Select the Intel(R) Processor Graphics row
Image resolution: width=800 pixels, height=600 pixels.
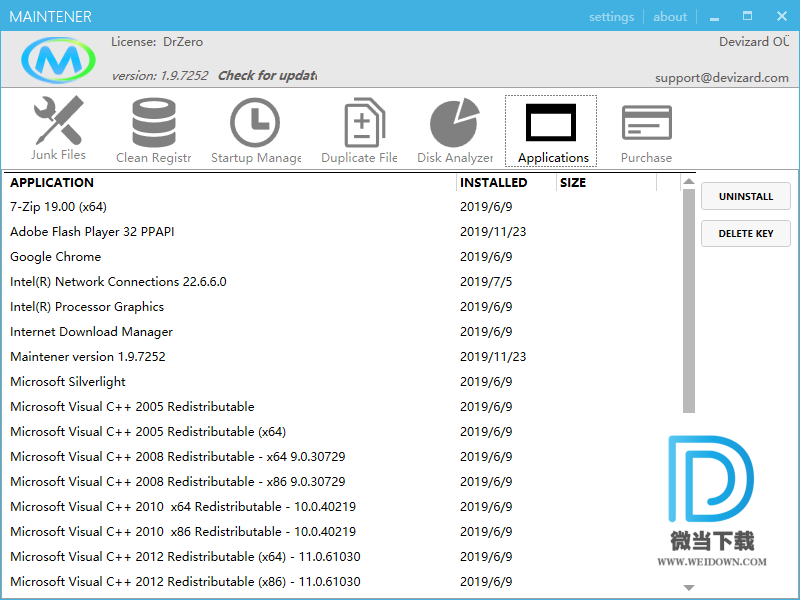[x=342, y=307]
